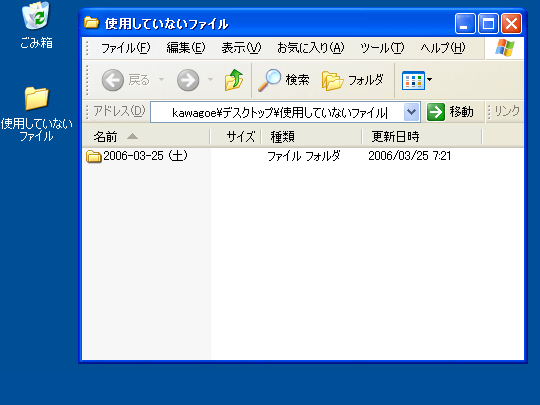Click the 2006/03/25 7:21 date cell
Screen dimensions: 540x405
tap(409, 156)
